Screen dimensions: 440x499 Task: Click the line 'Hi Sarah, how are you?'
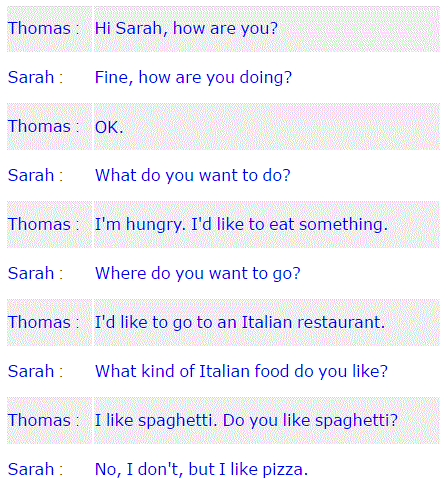pyautogui.click(x=186, y=28)
